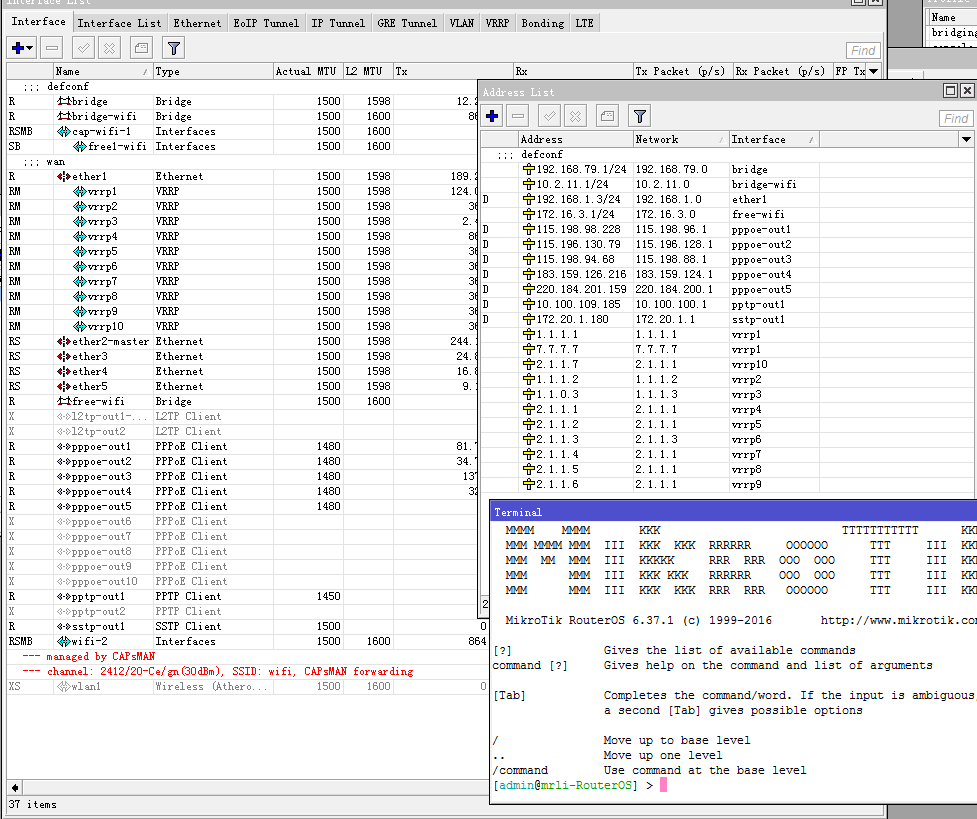The height and width of the screenshot is (819, 977).
Task: Sort by L2 MTU column header
Action: [x=368, y=71]
